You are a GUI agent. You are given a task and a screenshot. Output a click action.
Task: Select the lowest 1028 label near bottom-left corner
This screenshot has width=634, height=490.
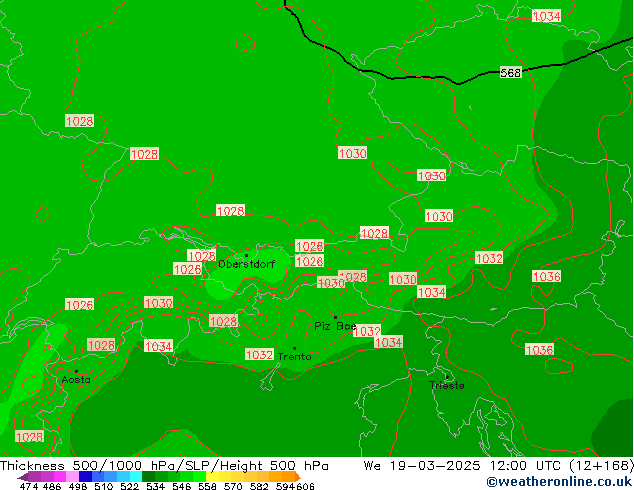[x=30, y=437]
